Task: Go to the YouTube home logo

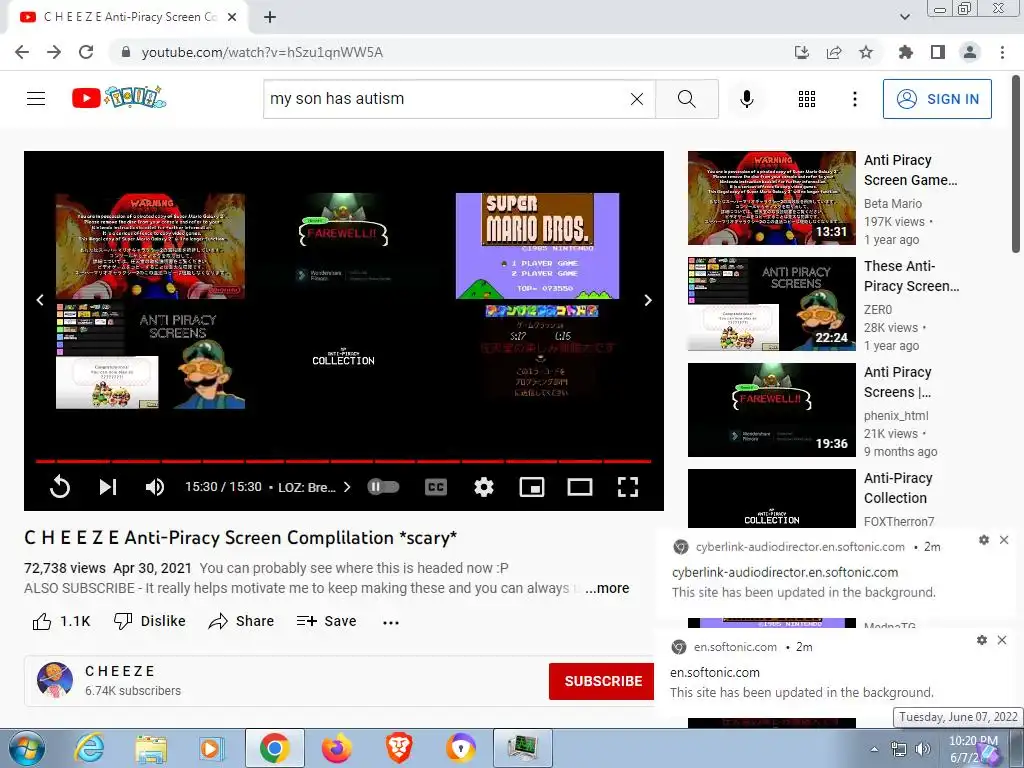Action: point(119,98)
